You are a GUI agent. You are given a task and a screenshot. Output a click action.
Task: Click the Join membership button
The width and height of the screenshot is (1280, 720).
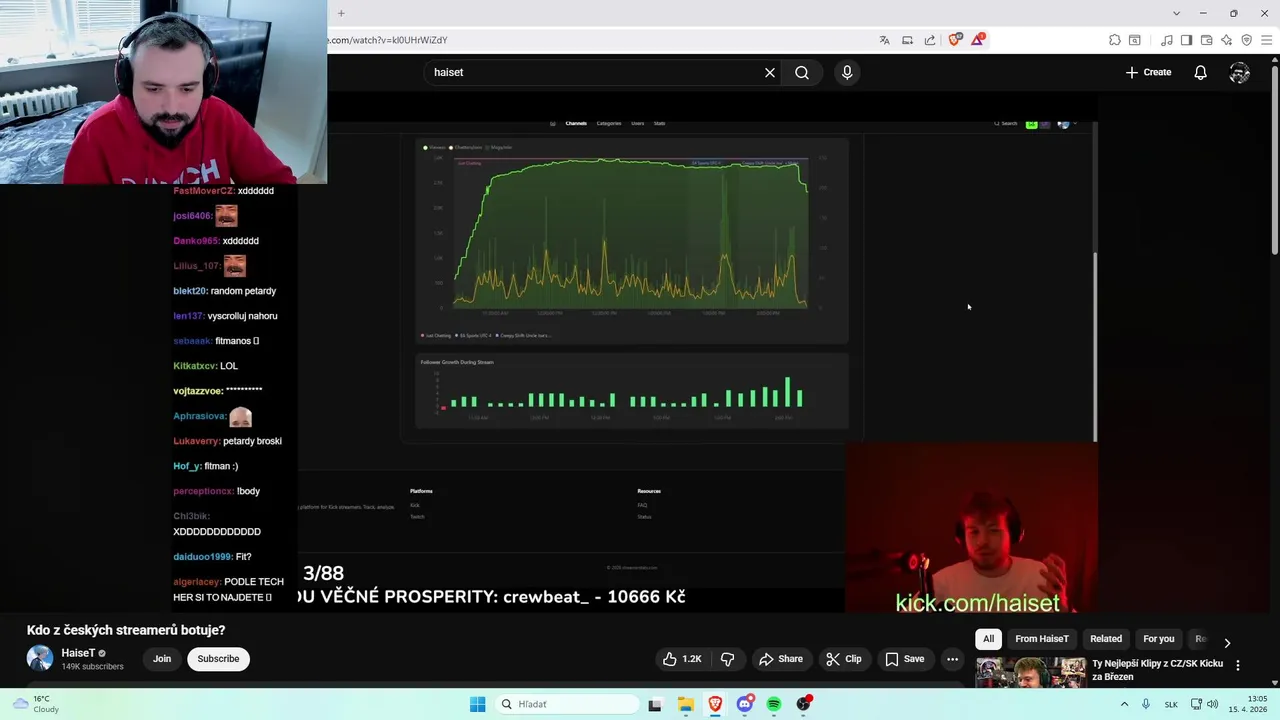pos(162,659)
